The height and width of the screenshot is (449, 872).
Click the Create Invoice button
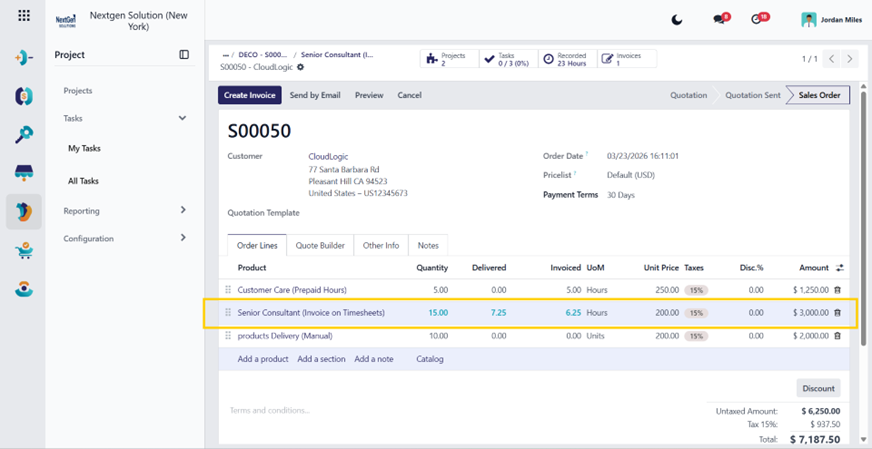(250, 95)
